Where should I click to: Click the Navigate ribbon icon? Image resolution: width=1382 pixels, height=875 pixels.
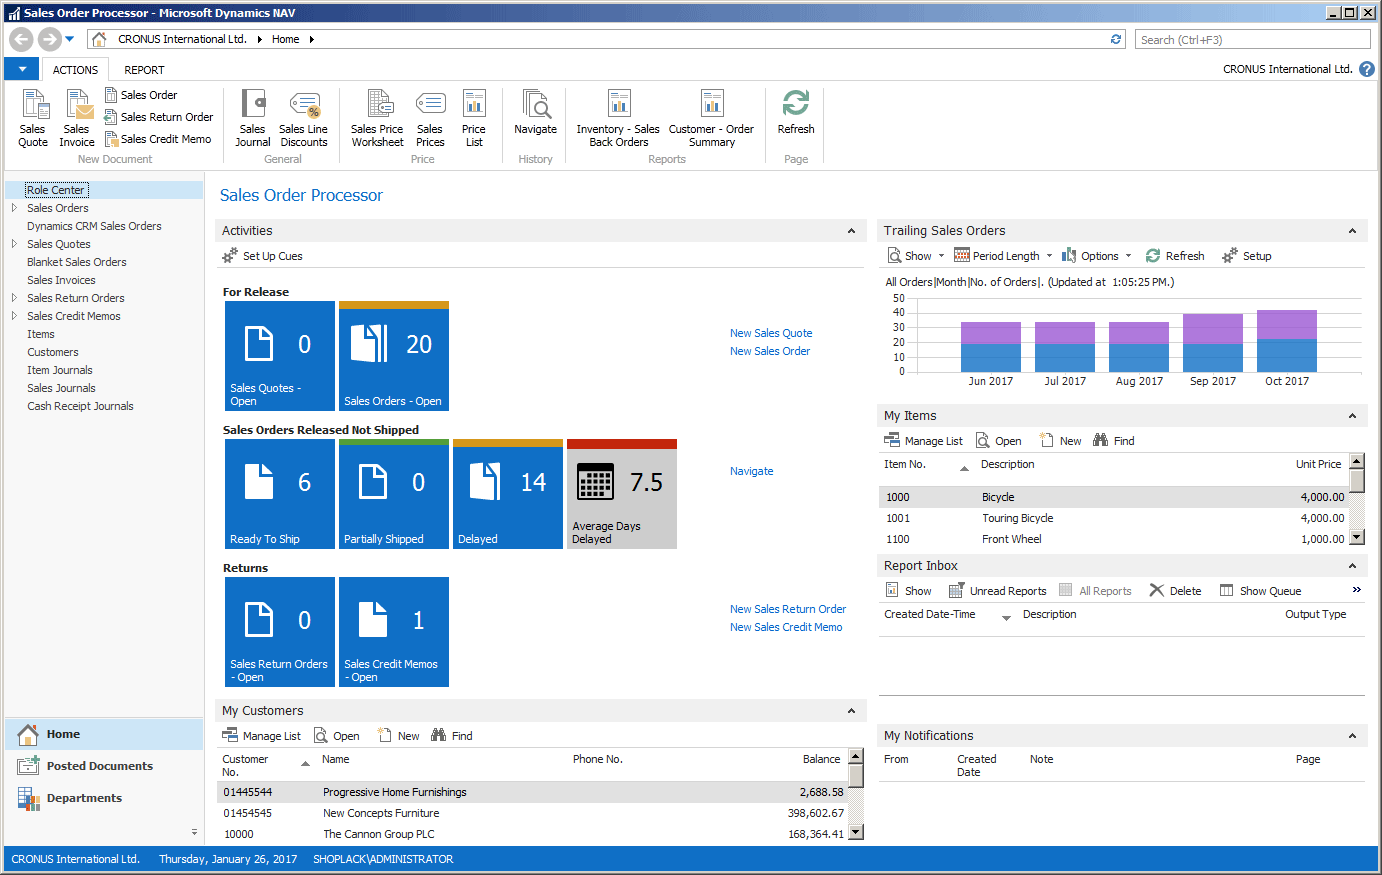pyautogui.click(x=536, y=112)
